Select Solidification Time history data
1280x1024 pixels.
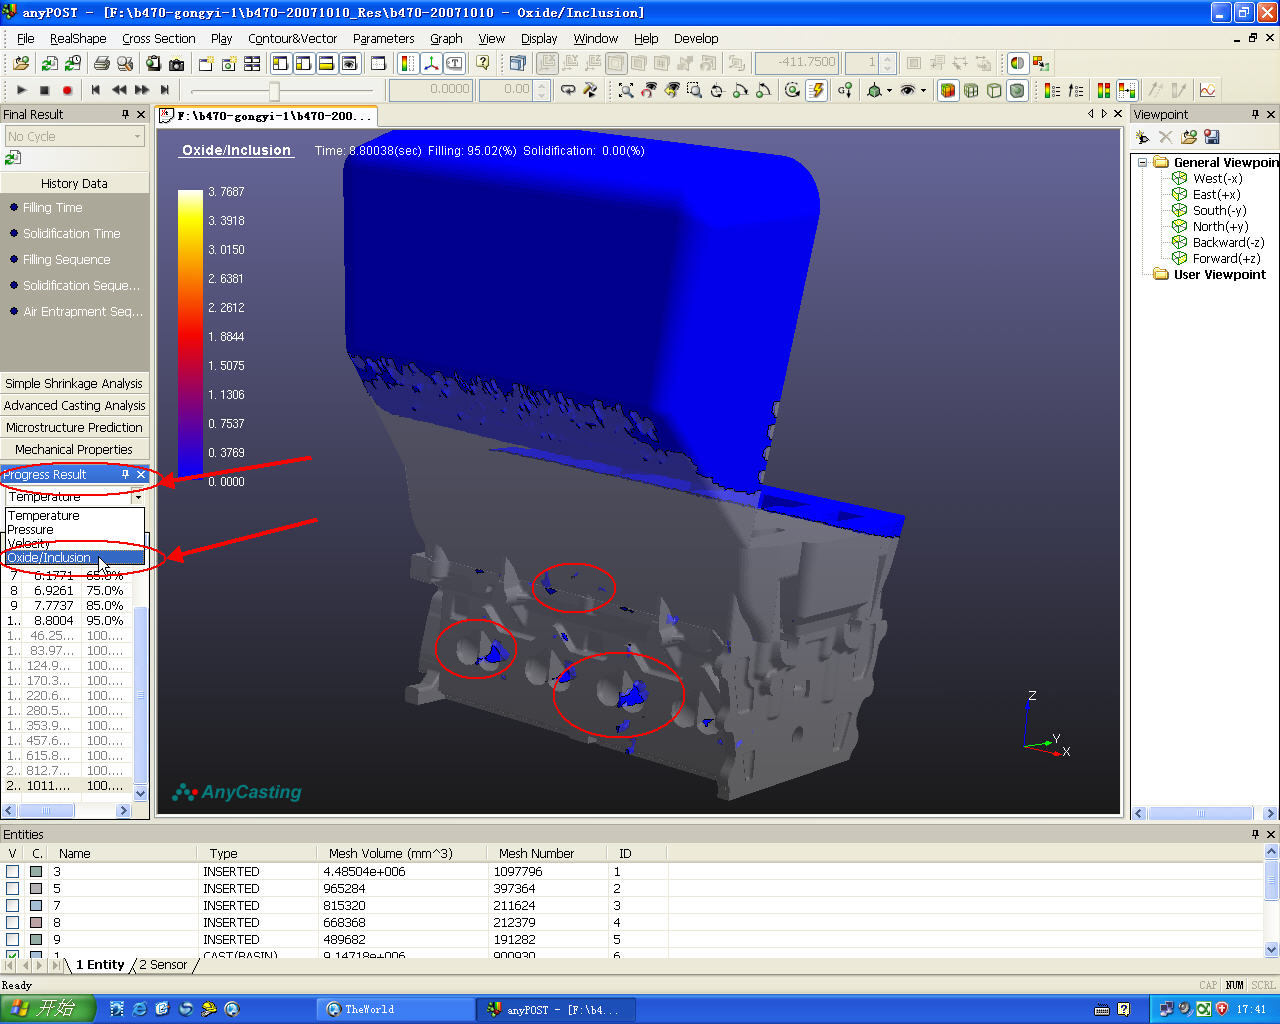tap(72, 234)
